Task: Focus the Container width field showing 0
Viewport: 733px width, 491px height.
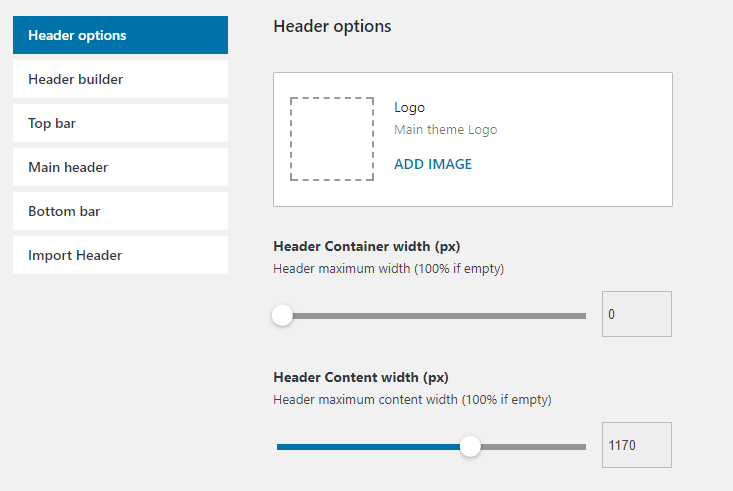Action: [635, 314]
